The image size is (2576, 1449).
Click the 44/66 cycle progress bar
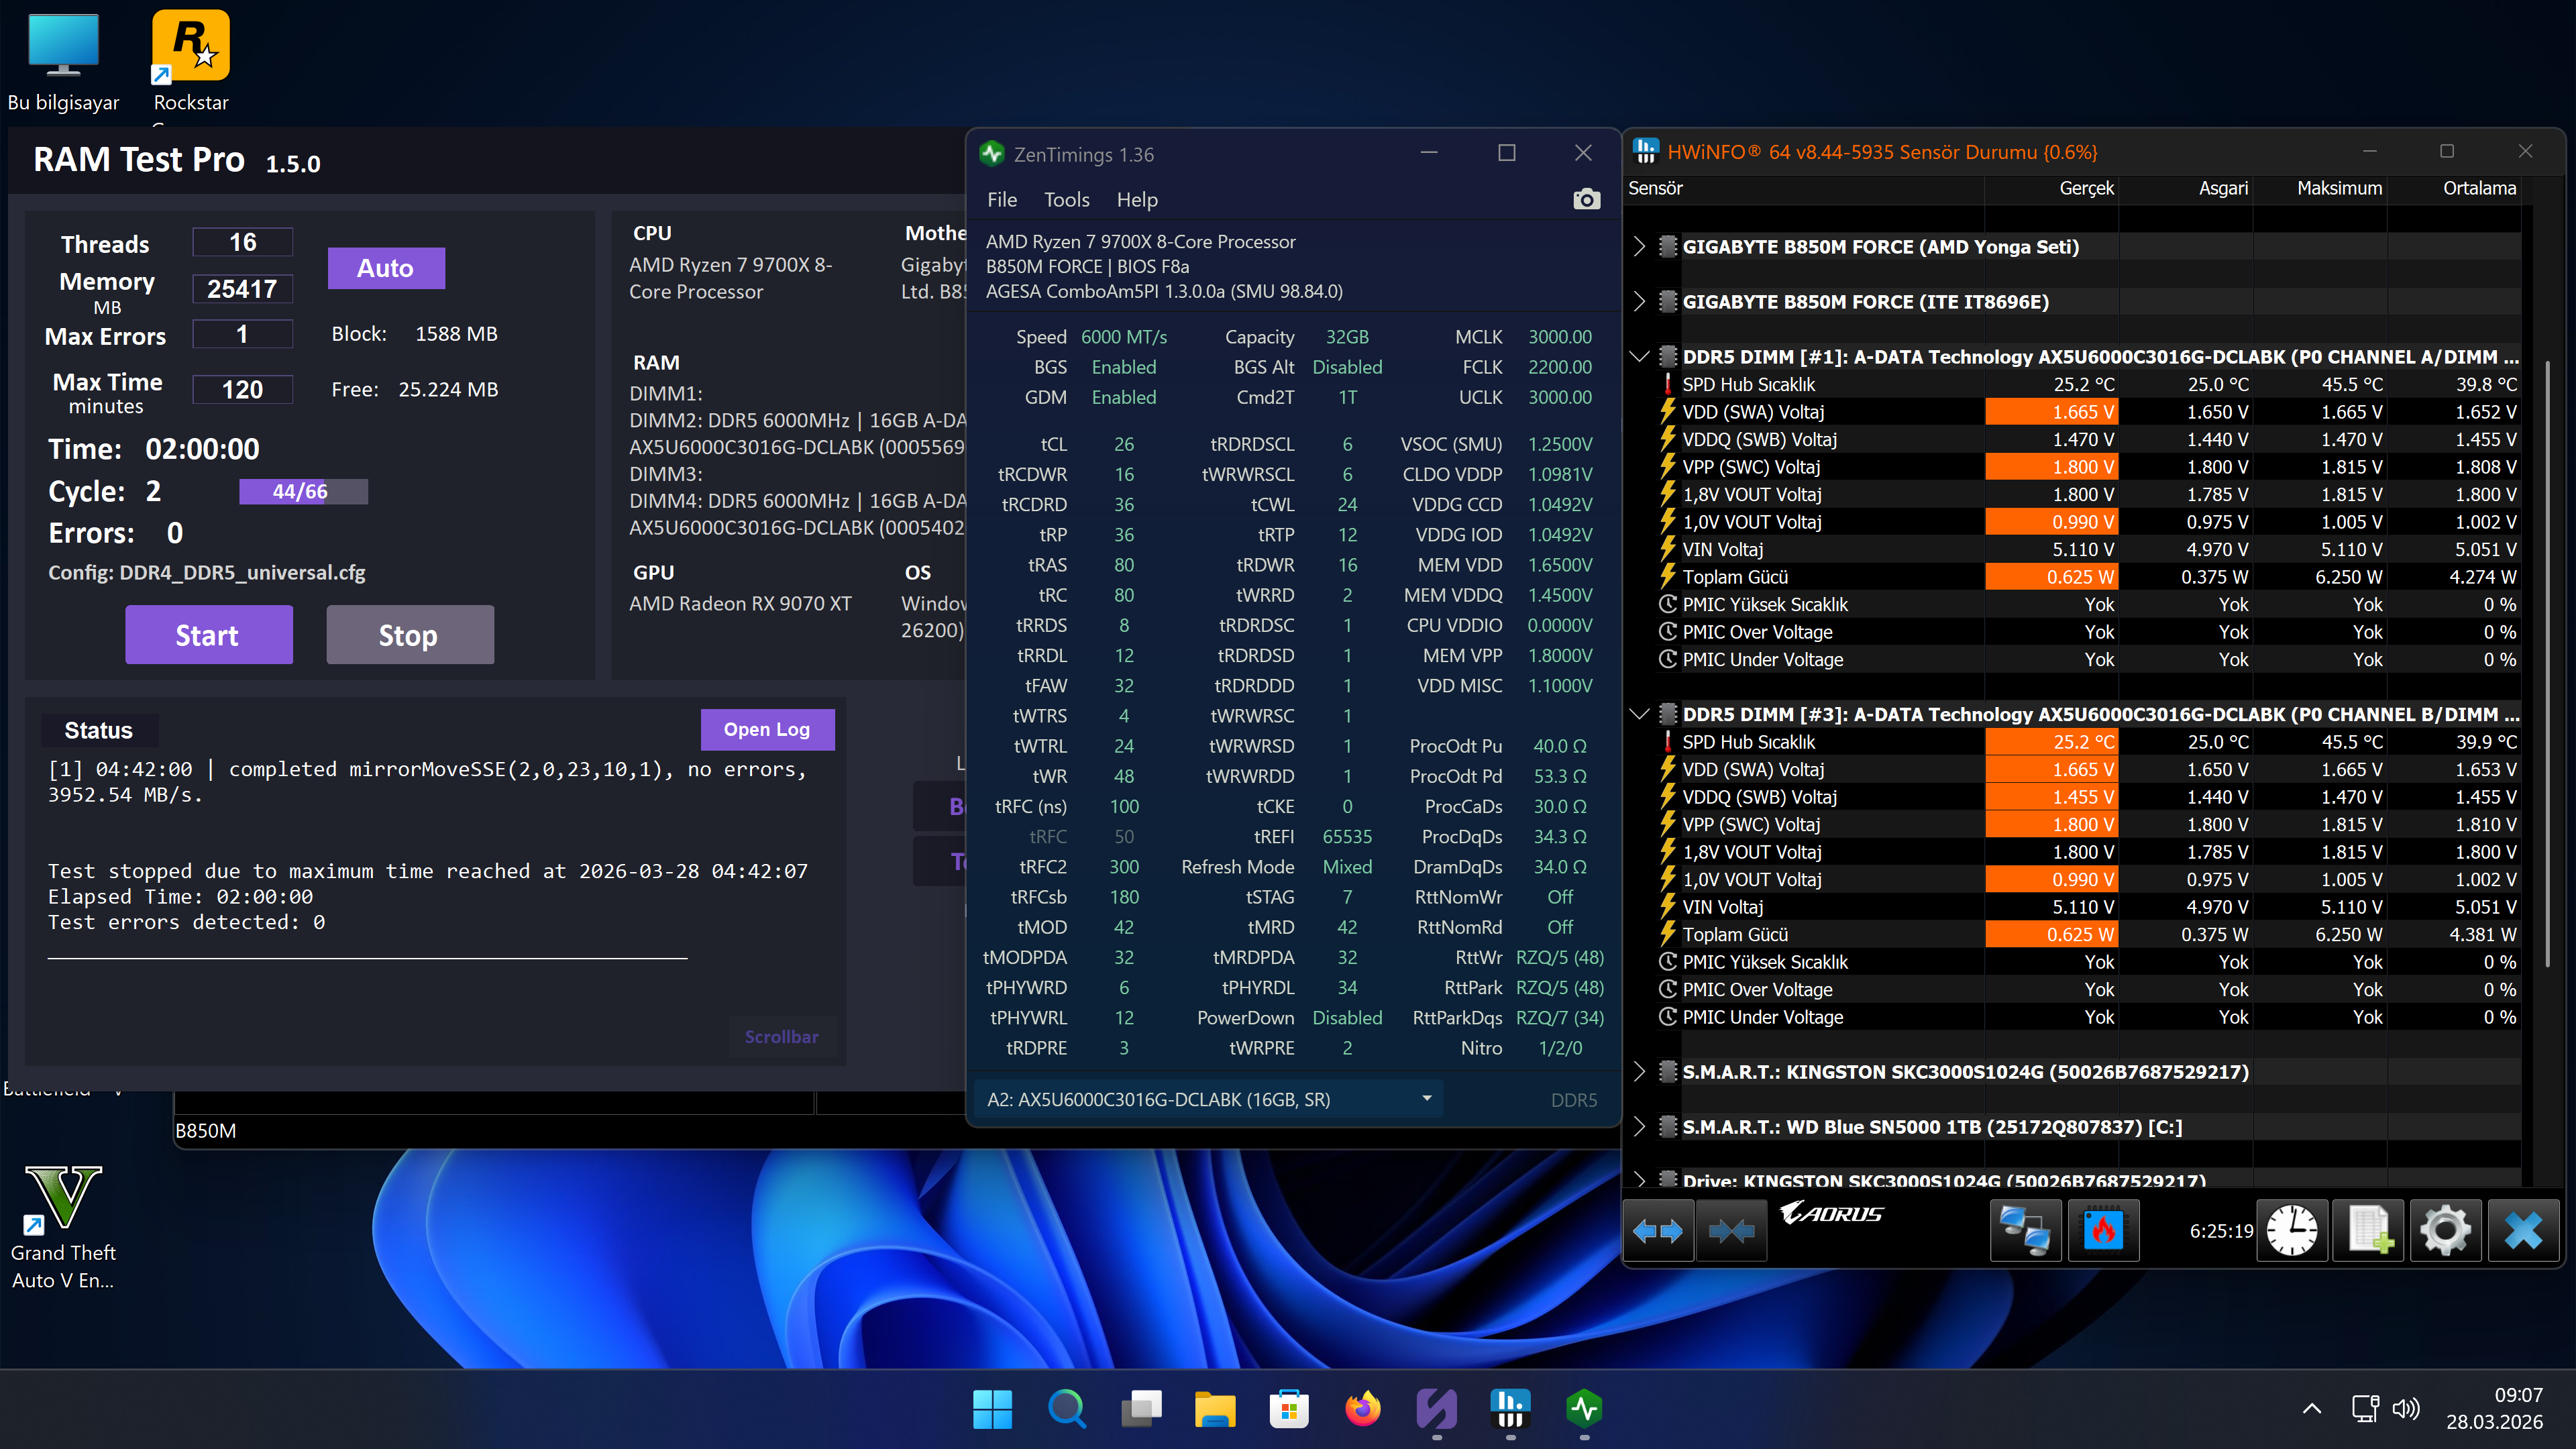coord(303,492)
